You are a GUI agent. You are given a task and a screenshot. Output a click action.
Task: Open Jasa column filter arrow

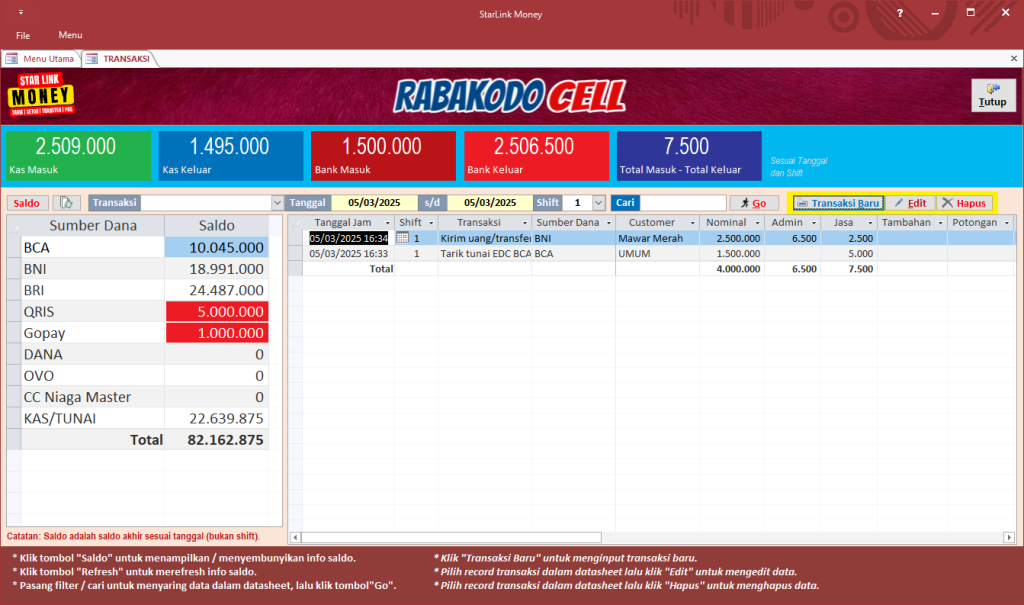pos(870,223)
